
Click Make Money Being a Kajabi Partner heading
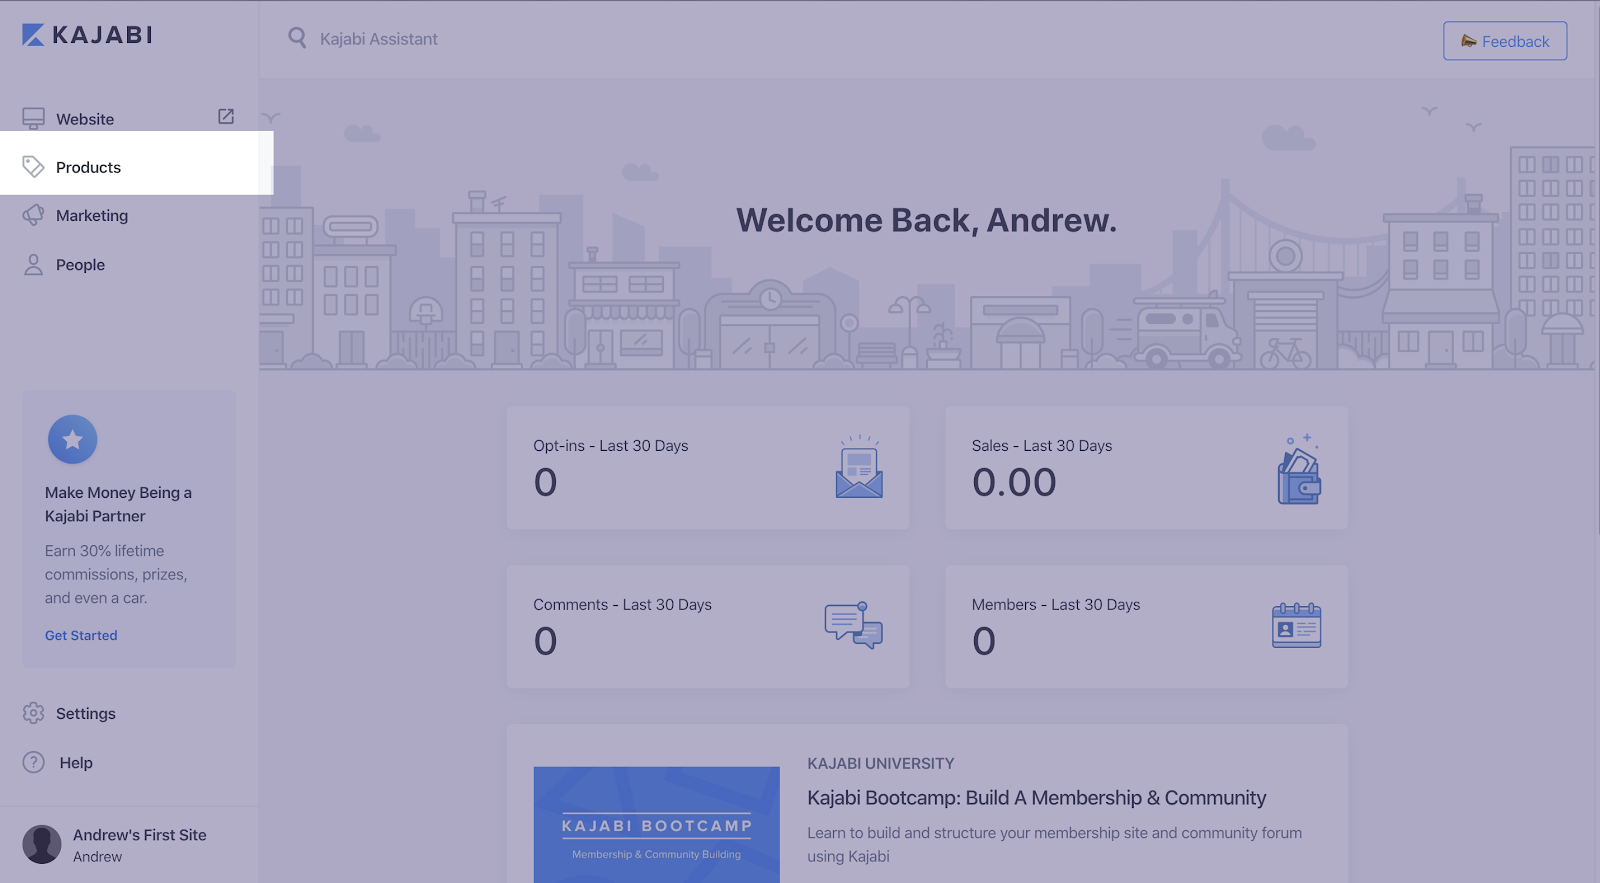point(118,504)
